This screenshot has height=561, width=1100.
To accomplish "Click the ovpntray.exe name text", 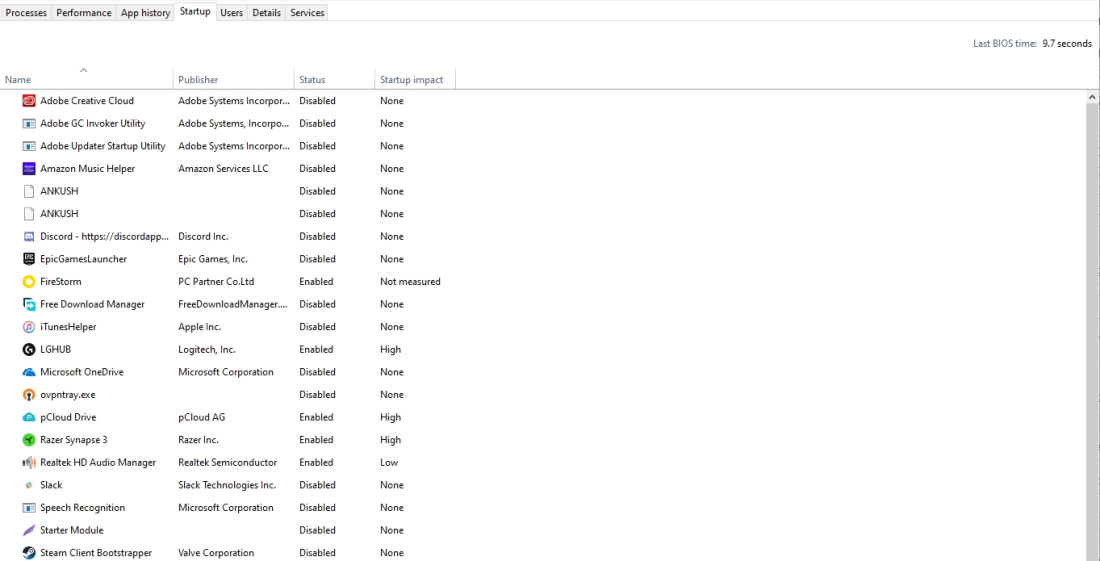I will pyautogui.click(x=68, y=395).
